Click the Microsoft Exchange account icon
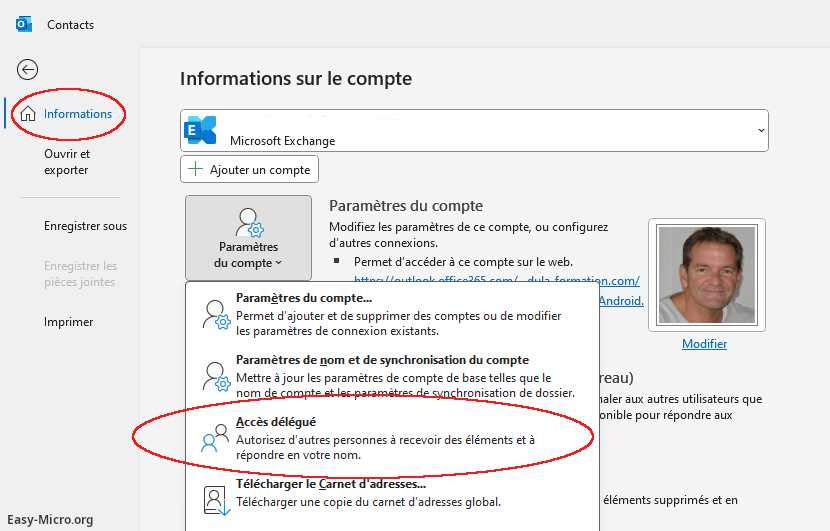 [200, 130]
